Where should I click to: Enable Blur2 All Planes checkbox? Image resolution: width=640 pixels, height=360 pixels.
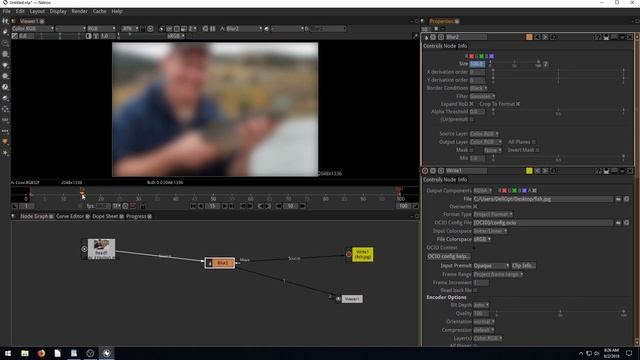[533, 142]
